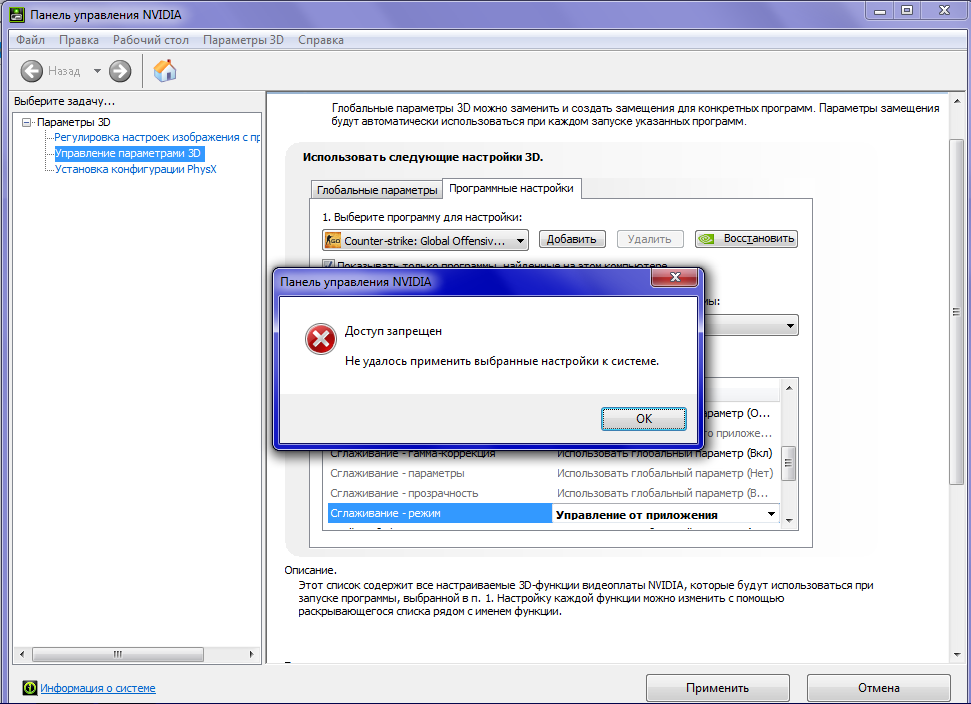971x704 pixels.
Task: Click the main pane scroll down arrow
Action: 957,654
